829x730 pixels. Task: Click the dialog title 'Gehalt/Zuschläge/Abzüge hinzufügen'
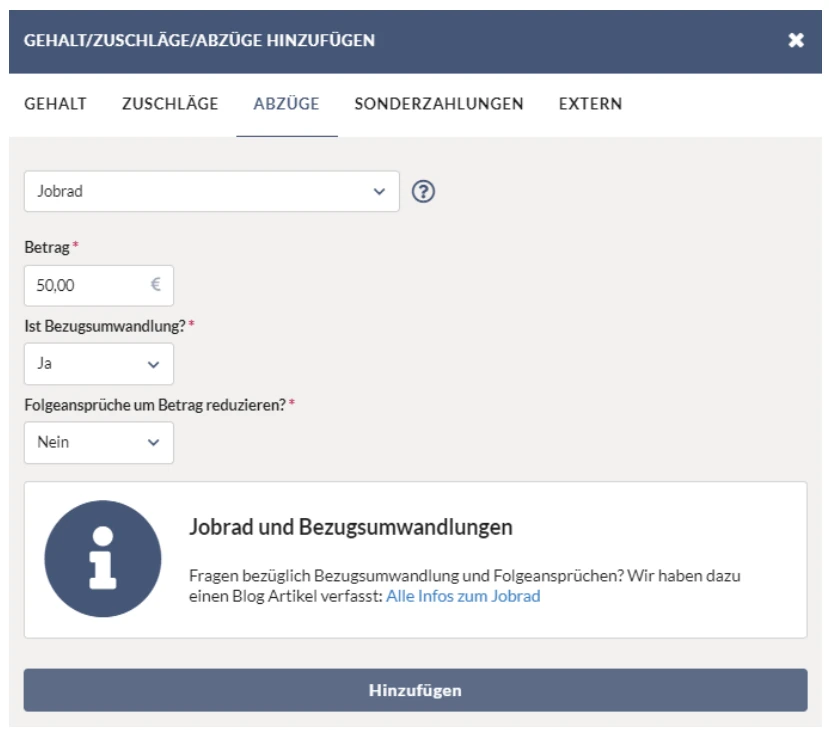pyautogui.click(x=199, y=40)
